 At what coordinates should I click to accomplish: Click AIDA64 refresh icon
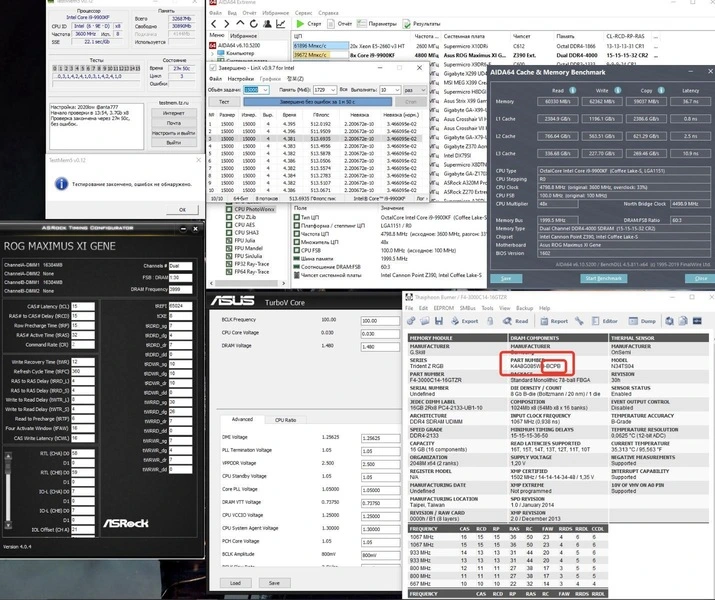[x=254, y=24]
